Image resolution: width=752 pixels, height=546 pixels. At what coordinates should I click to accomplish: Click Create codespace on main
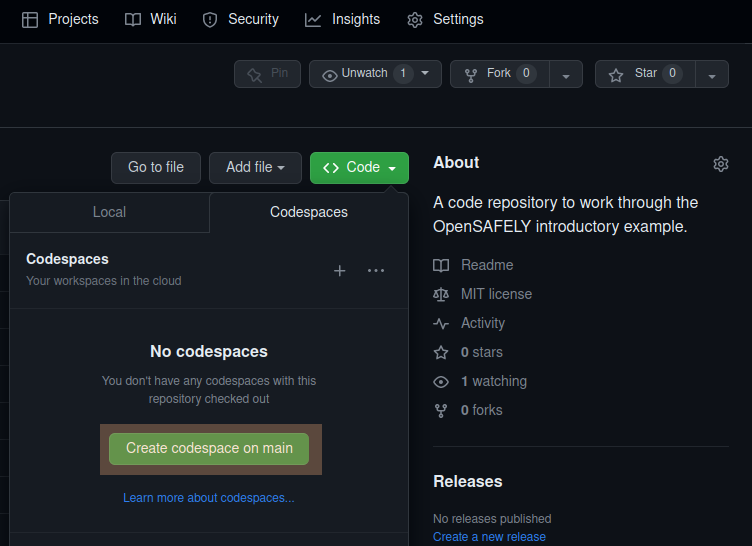(x=209, y=449)
